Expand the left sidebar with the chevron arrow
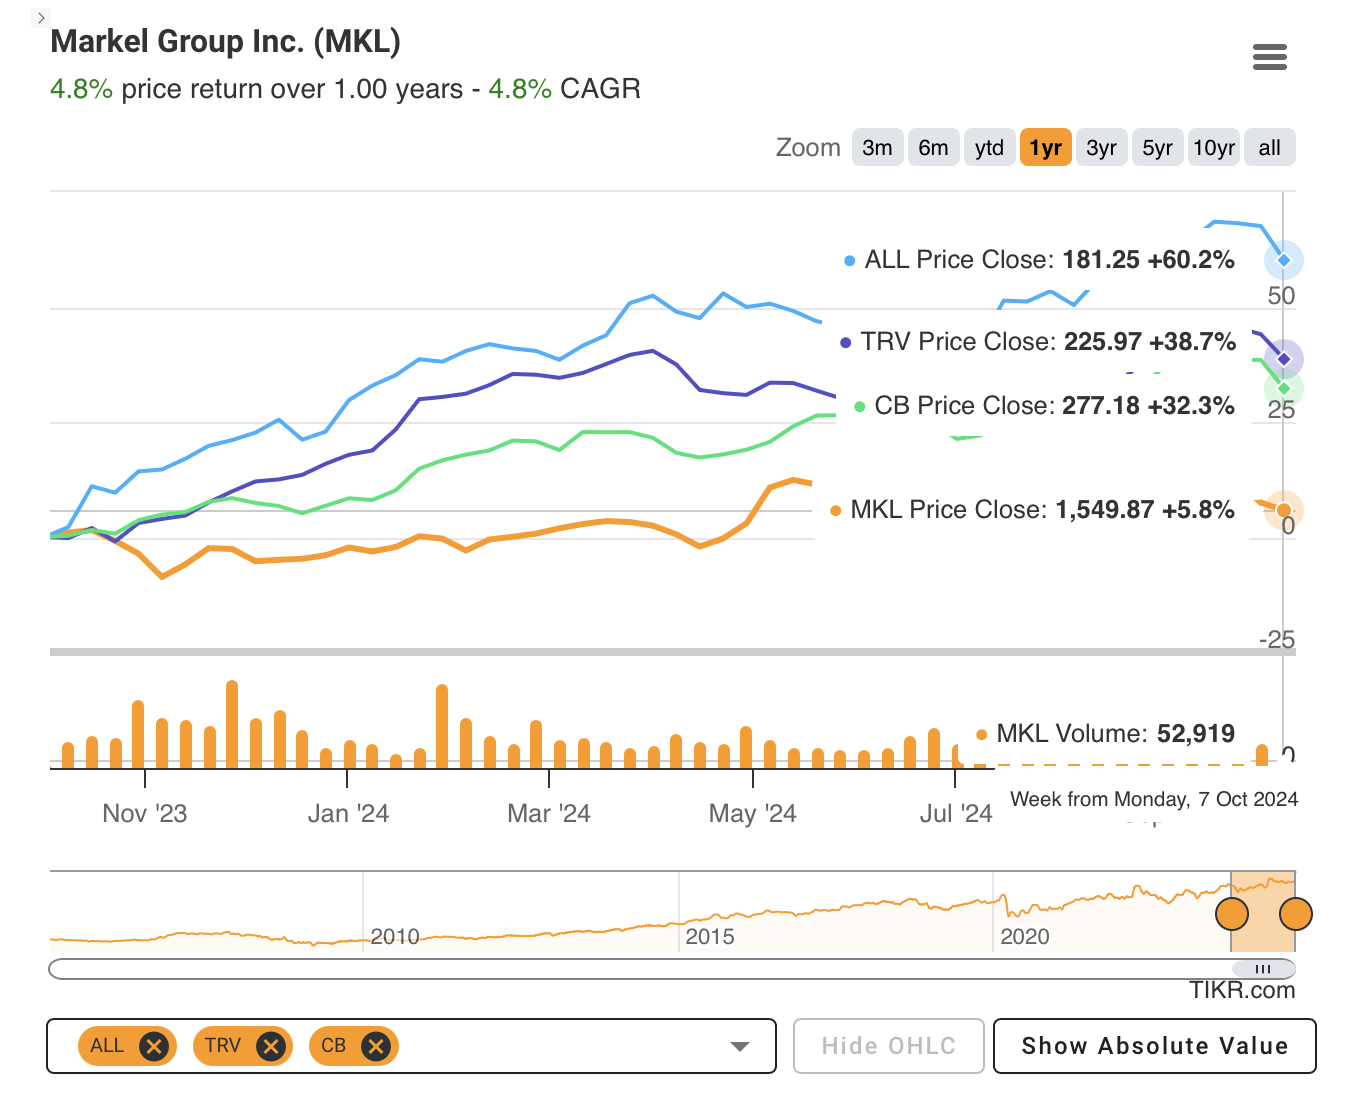This screenshot has height=1102, width=1348. coord(39,17)
